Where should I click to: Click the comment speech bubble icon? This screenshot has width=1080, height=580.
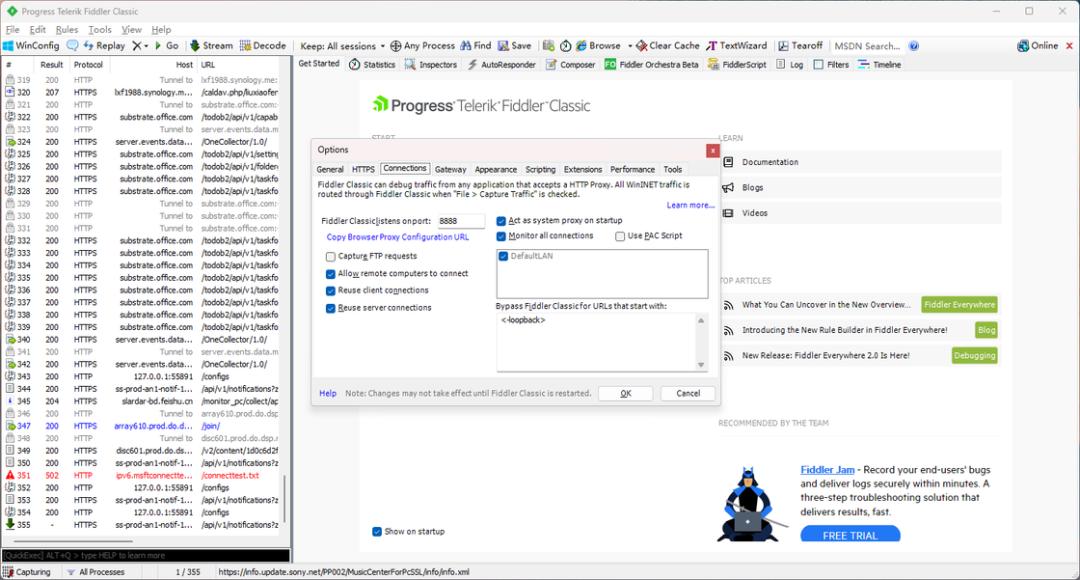pos(72,45)
